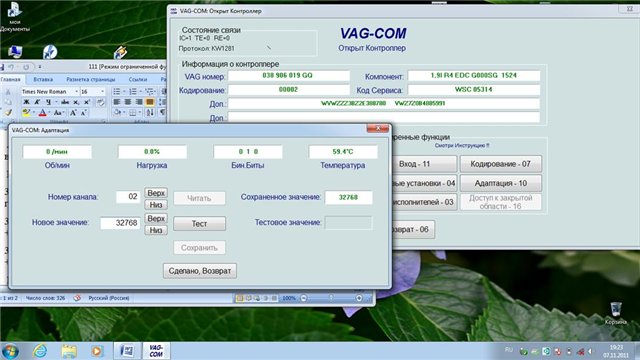This screenshot has height=360, width=640.
Task: Click channel number Верх button
Action: (x=156, y=193)
